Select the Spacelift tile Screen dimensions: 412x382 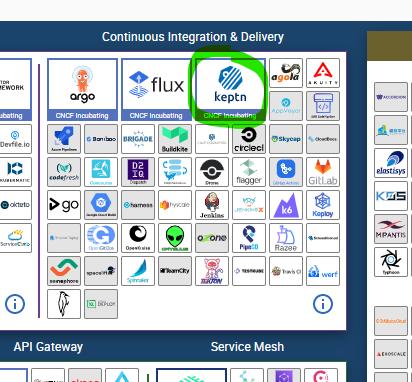[x=101, y=271]
